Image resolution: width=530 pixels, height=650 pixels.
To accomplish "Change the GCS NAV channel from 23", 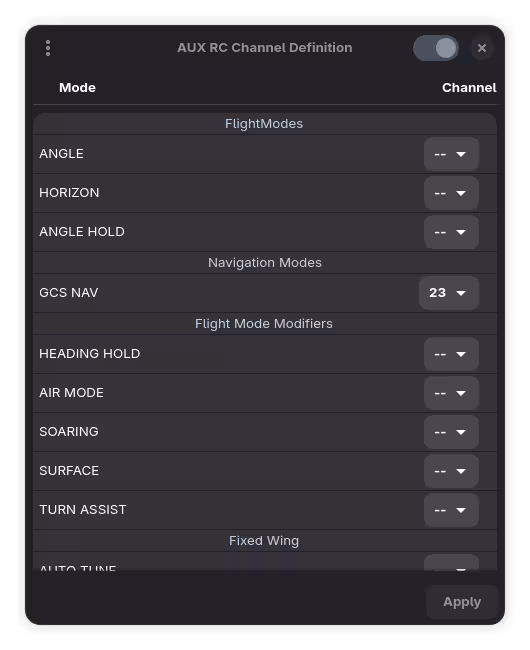I will (449, 293).
